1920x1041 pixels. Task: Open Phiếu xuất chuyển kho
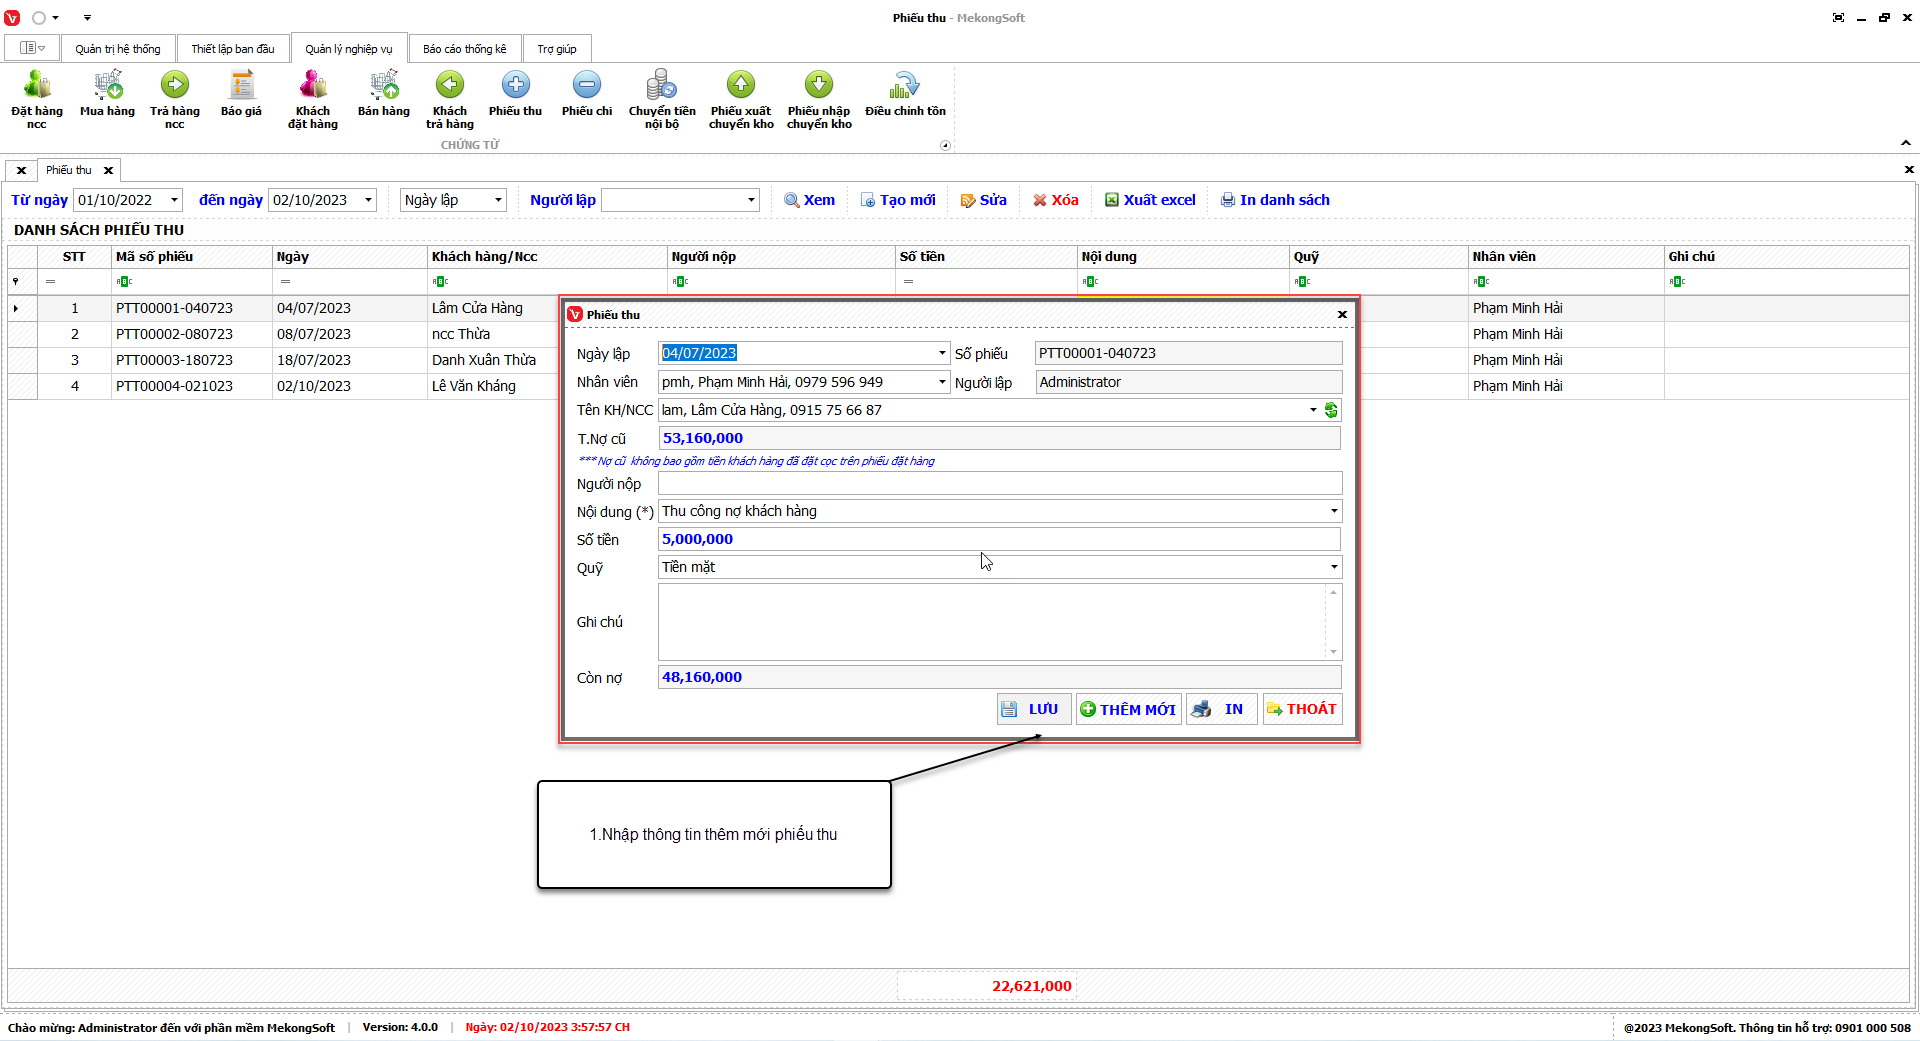pos(741,99)
